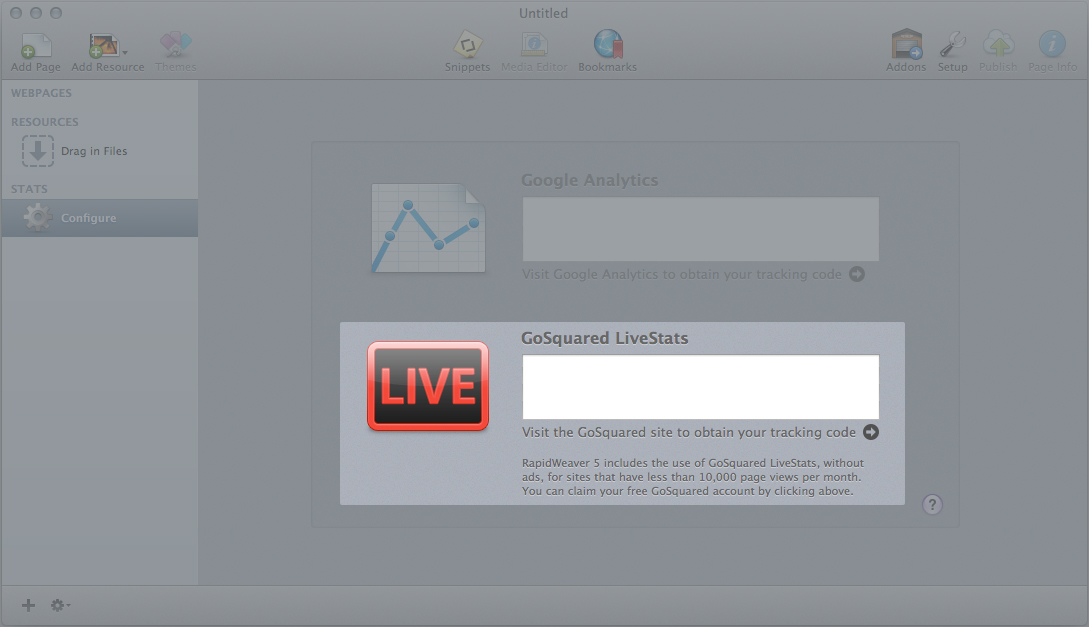Click the Google Analytics tracking code field

pyautogui.click(x=701, y=229)
